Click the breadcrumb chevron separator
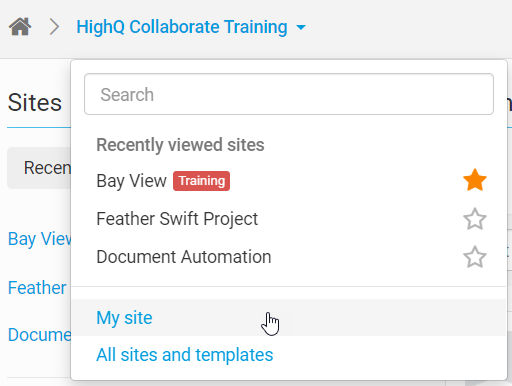This screenshot has width=512, height=386. pos(54,27)
